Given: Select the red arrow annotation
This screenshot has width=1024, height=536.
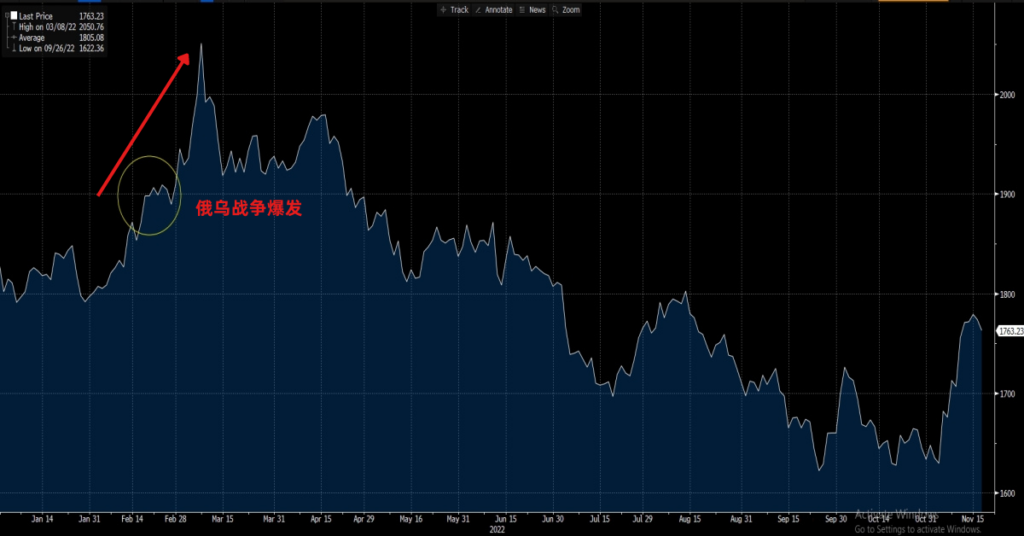Looking at the screenshot, I should (x=143, y=124).
